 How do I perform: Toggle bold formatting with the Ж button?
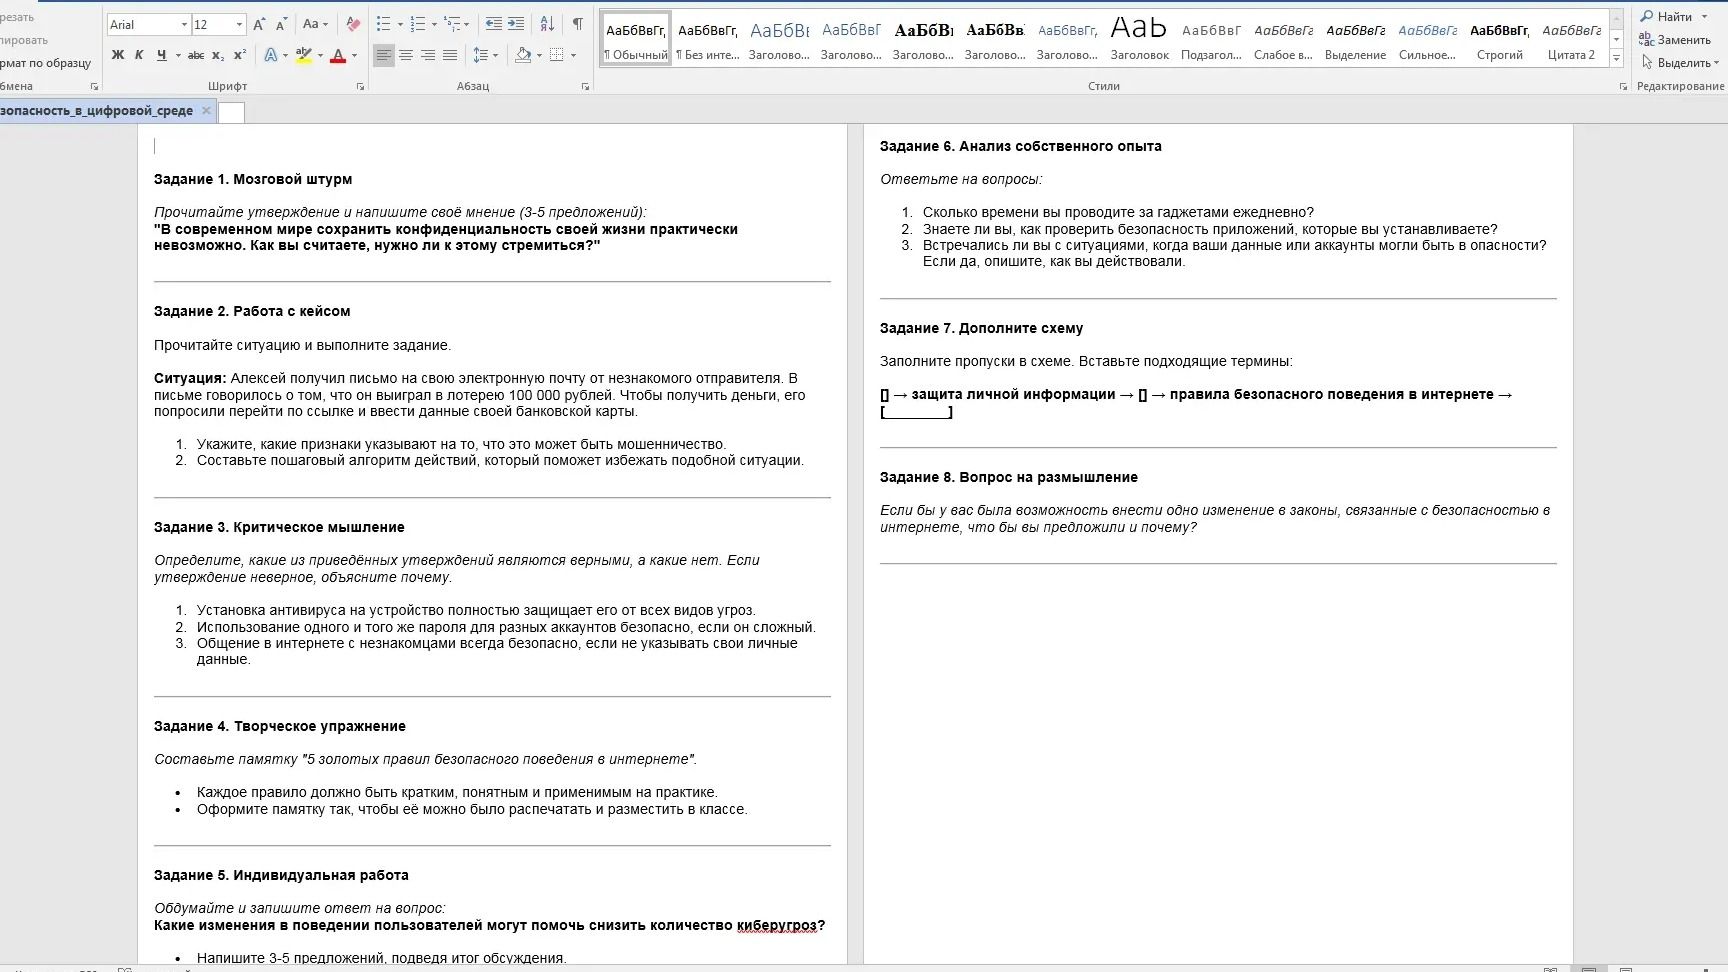118,55
